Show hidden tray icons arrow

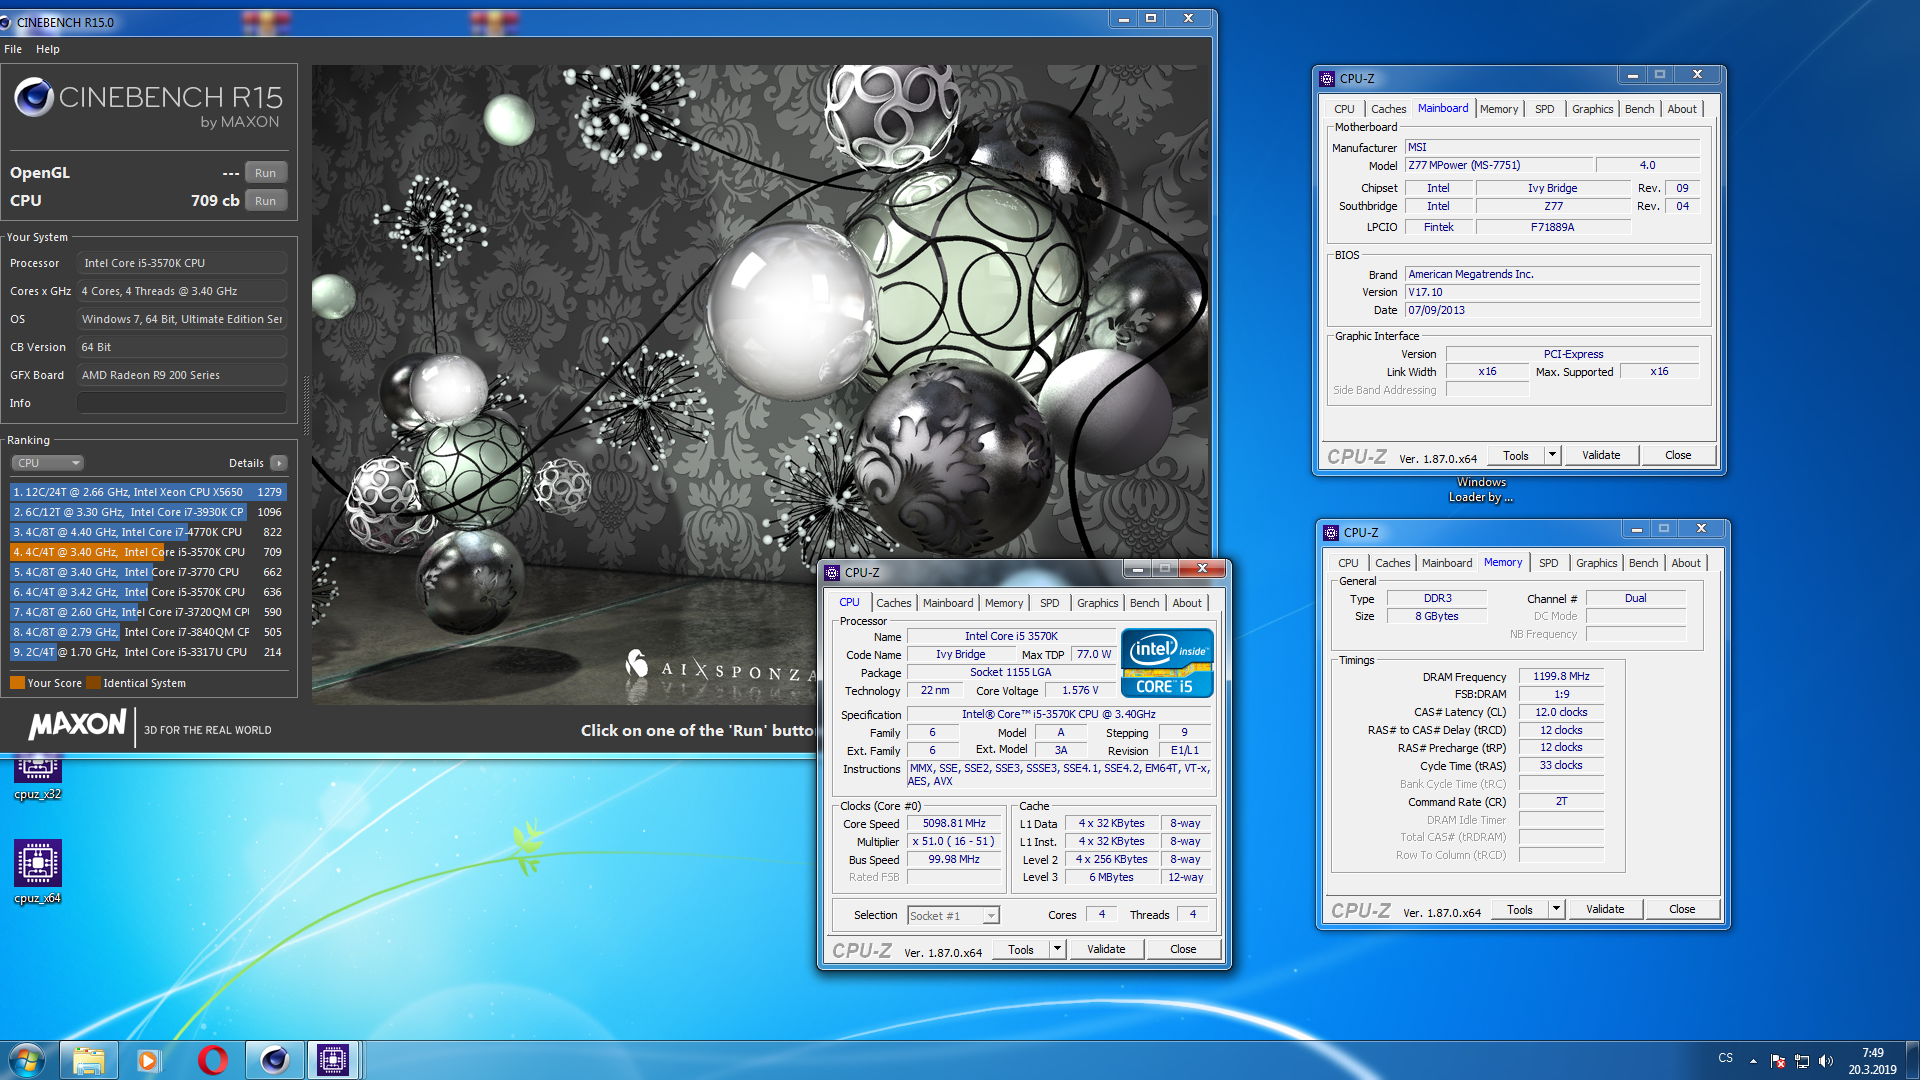point(1753,1061)
